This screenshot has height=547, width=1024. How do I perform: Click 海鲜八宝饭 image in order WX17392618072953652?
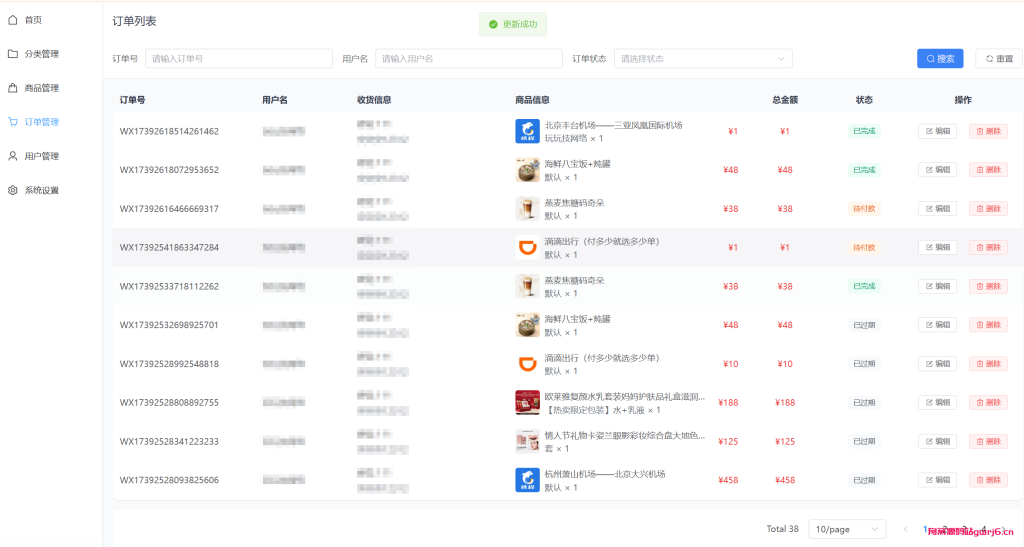coord(527,170)
